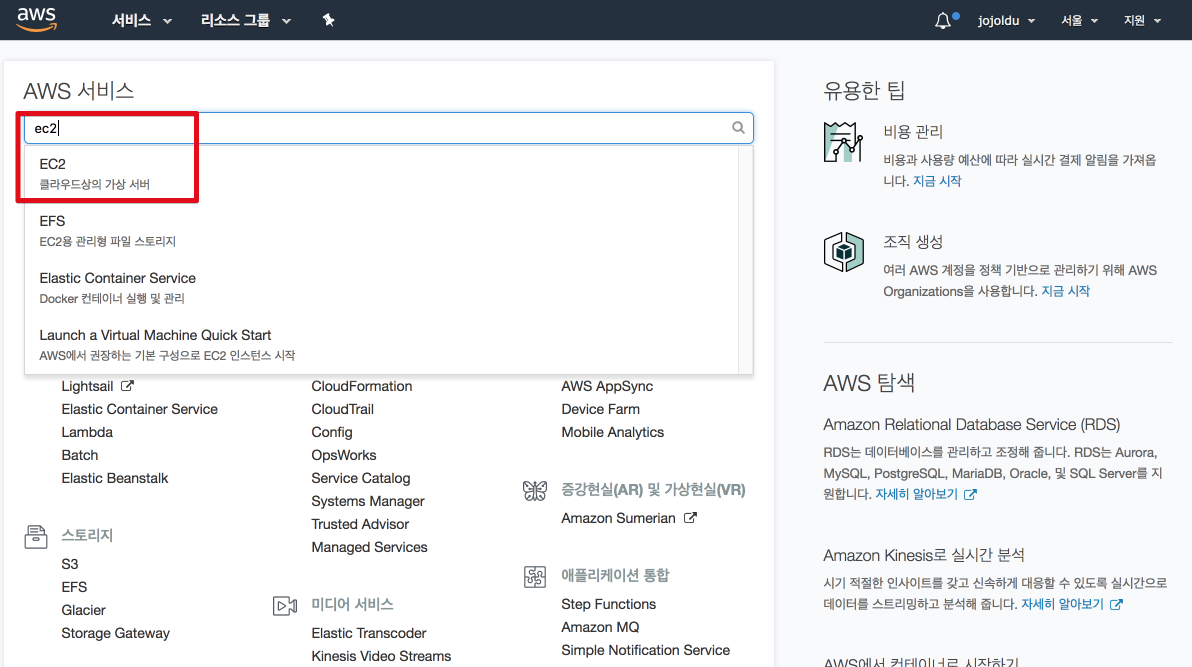Click the search magnifier icon

(738, 128)
